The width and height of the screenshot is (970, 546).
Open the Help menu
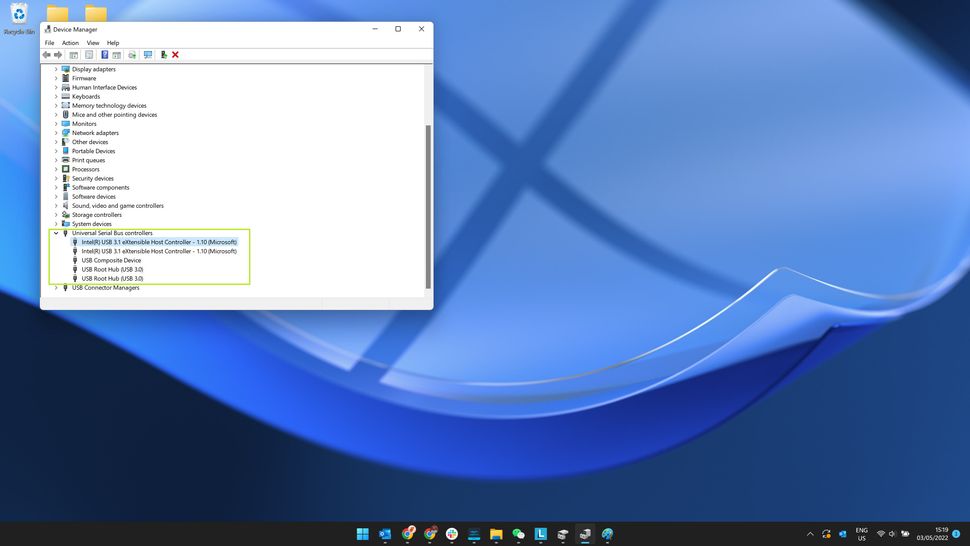point(113,43)
